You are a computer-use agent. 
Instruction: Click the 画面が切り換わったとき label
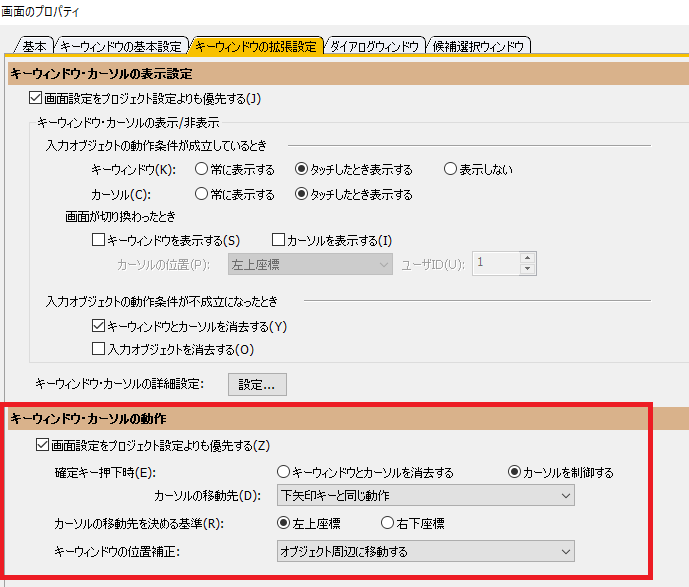120,216
